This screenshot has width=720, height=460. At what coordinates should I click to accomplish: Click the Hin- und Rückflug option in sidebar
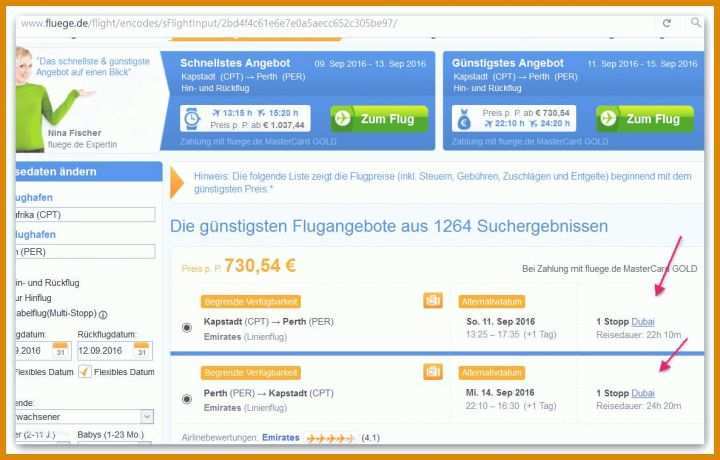pos(47,283)
